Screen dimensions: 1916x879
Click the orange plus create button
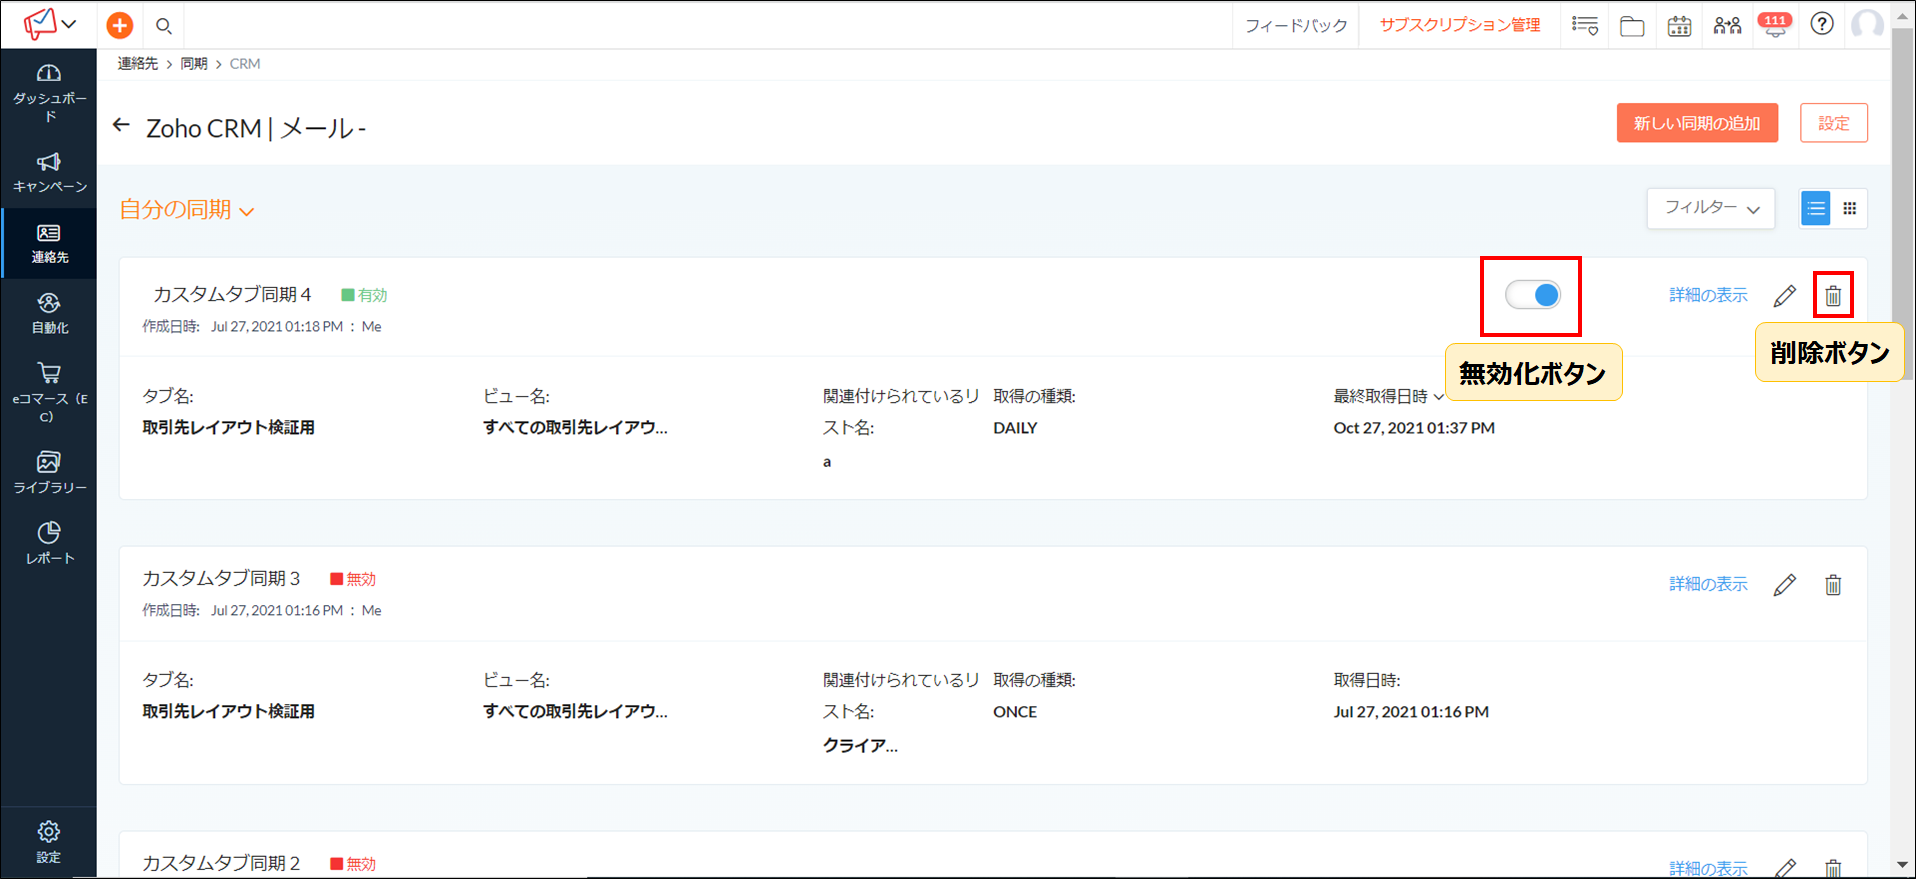(x=120, y=25)
